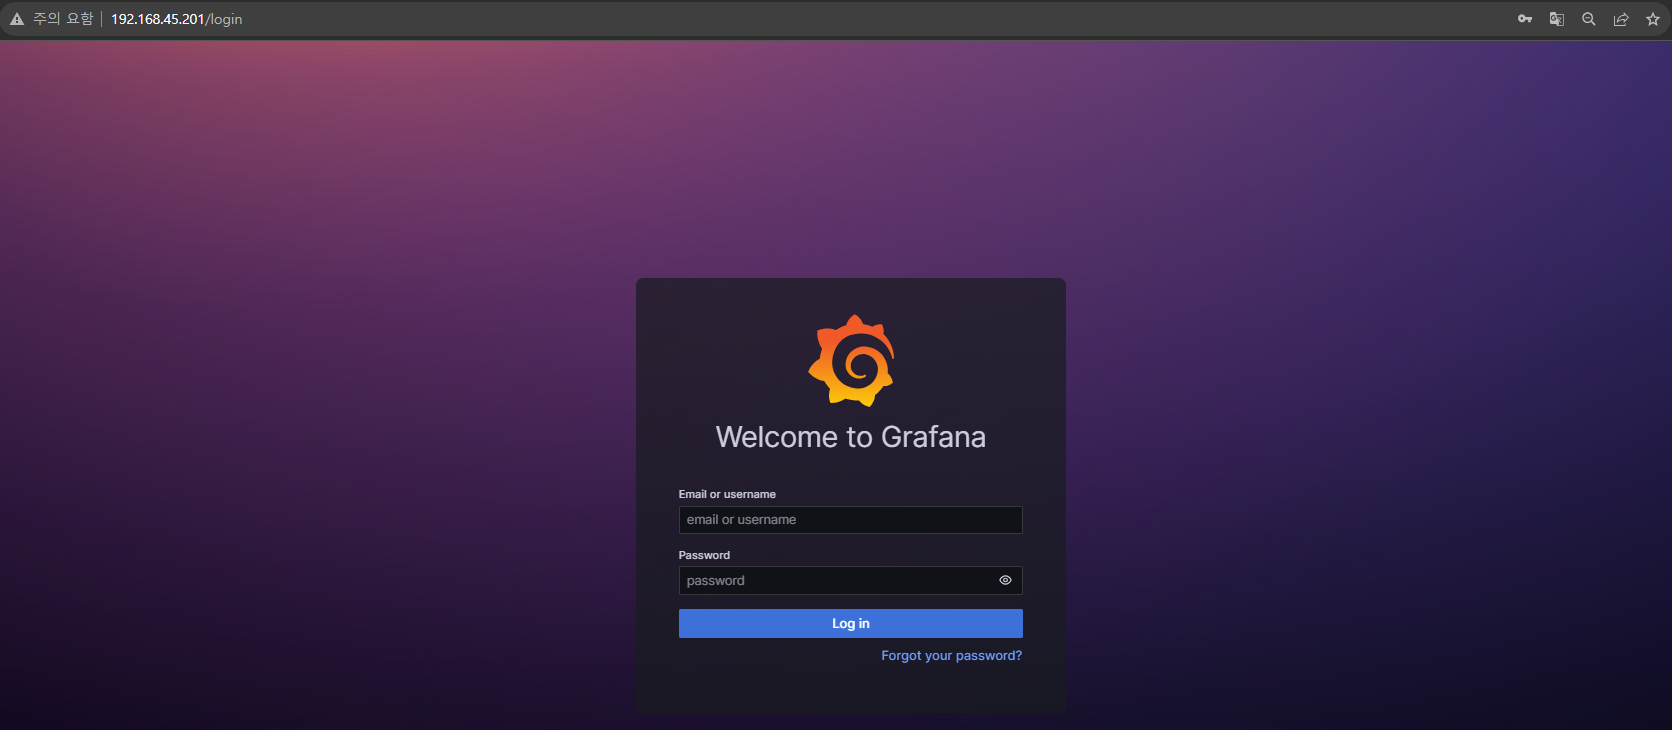Viewport: 1672px width, 730px height.
Task: Click the Password field label
Action: pos(704,555)
